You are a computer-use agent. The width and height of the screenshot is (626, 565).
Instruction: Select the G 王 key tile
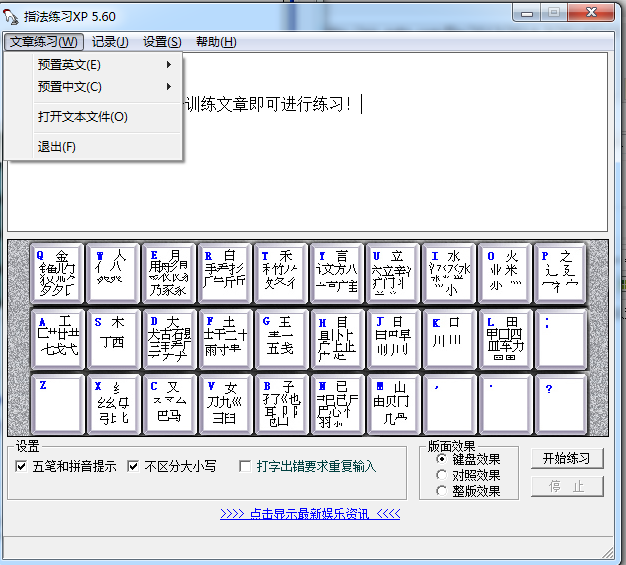click(x=280, y=338)
